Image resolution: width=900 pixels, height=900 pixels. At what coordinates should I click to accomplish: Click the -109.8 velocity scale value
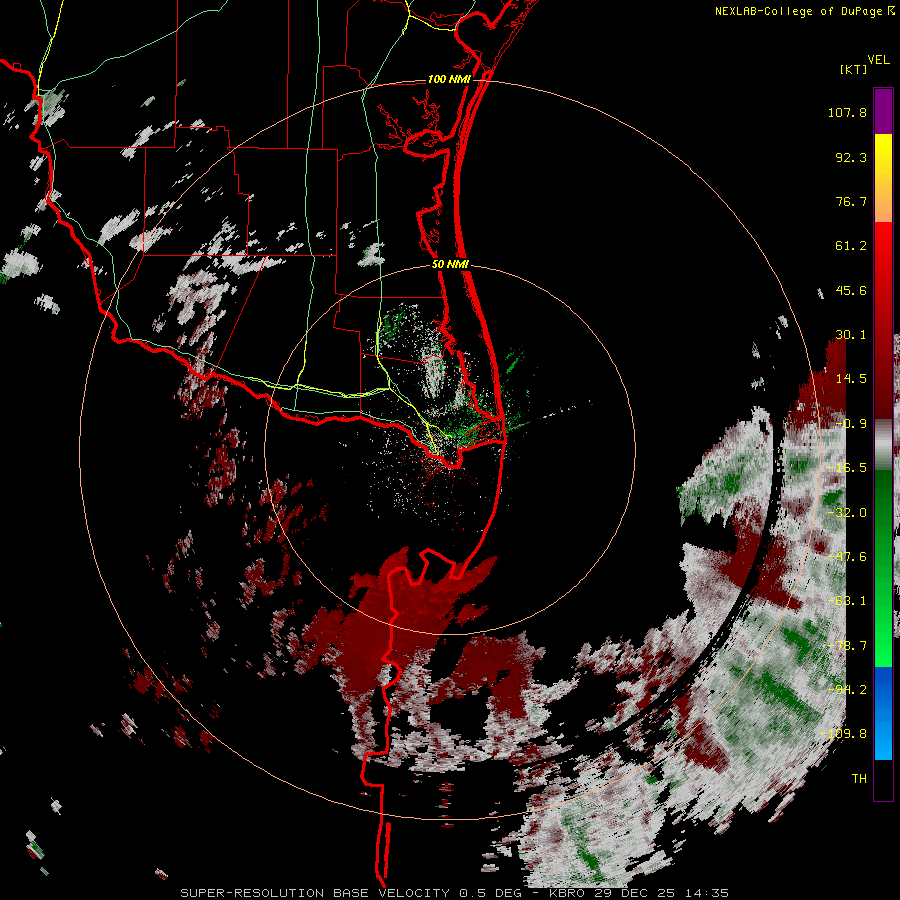pyautogui.click(x=844, y=734)
